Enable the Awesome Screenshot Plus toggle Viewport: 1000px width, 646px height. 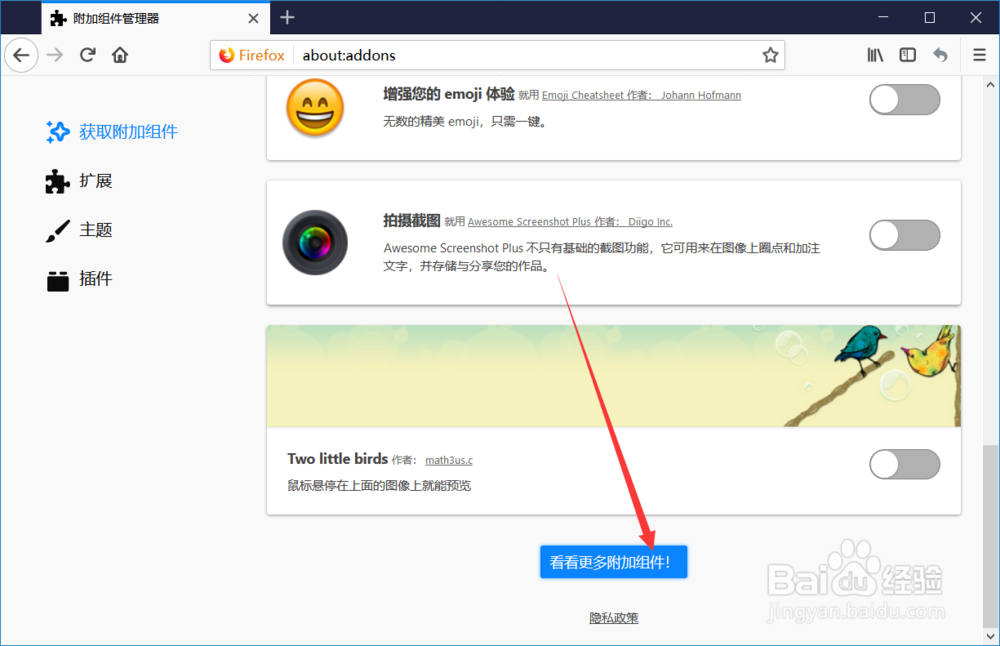pos(904,235)
